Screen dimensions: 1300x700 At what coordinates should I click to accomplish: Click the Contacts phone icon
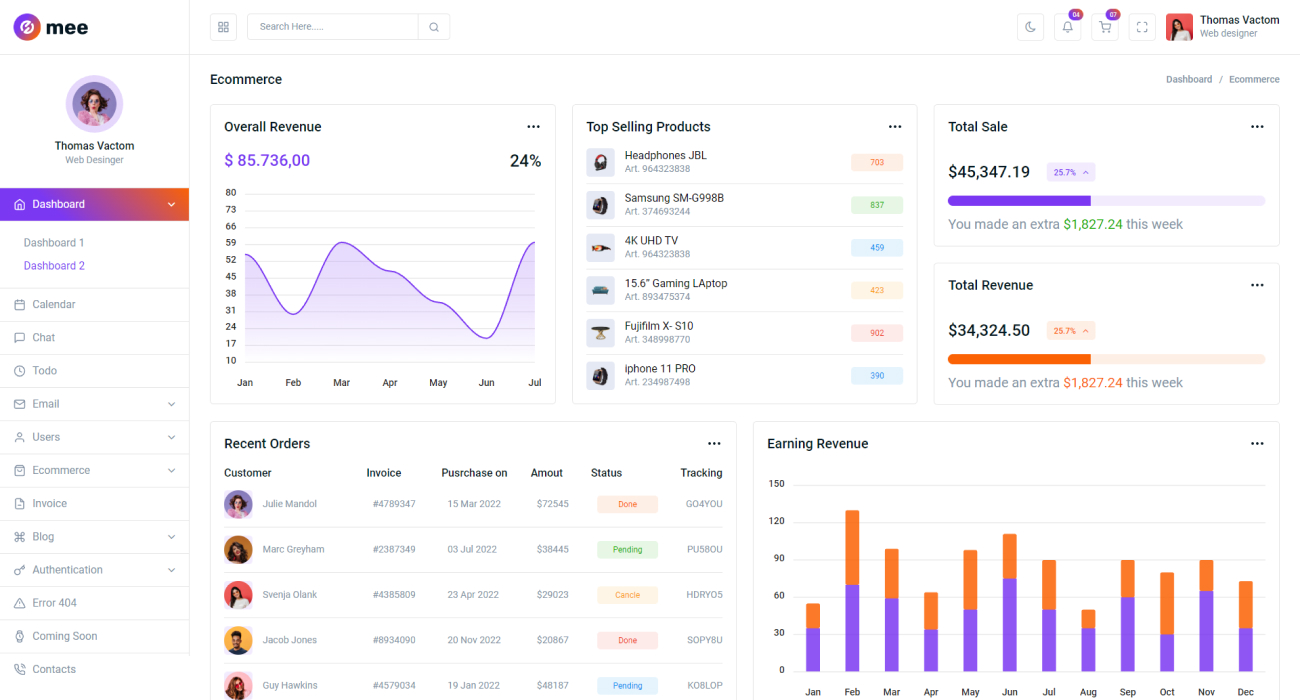click(19, 669)
